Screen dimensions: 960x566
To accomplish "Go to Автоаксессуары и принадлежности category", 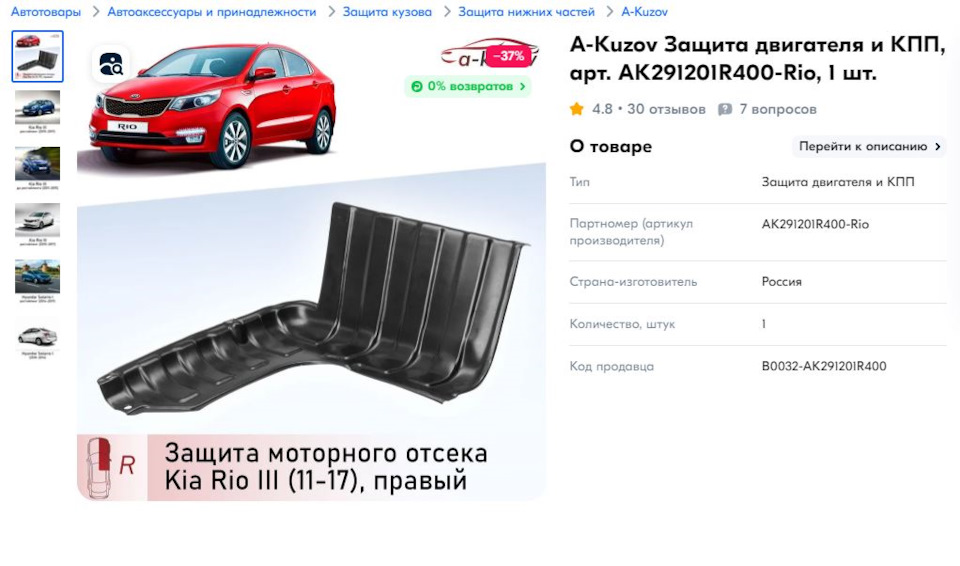I will click(212, 12).
